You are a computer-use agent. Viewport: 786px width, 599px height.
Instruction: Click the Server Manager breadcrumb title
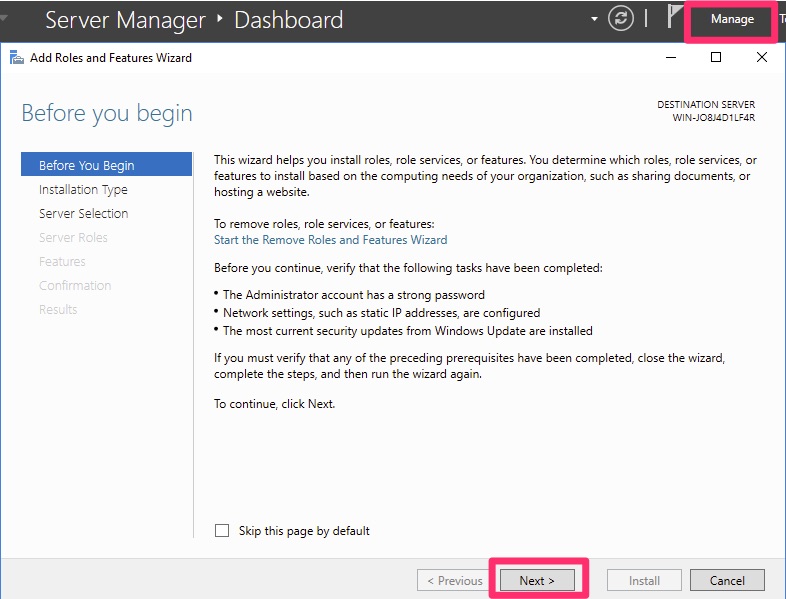pos(125,20)
